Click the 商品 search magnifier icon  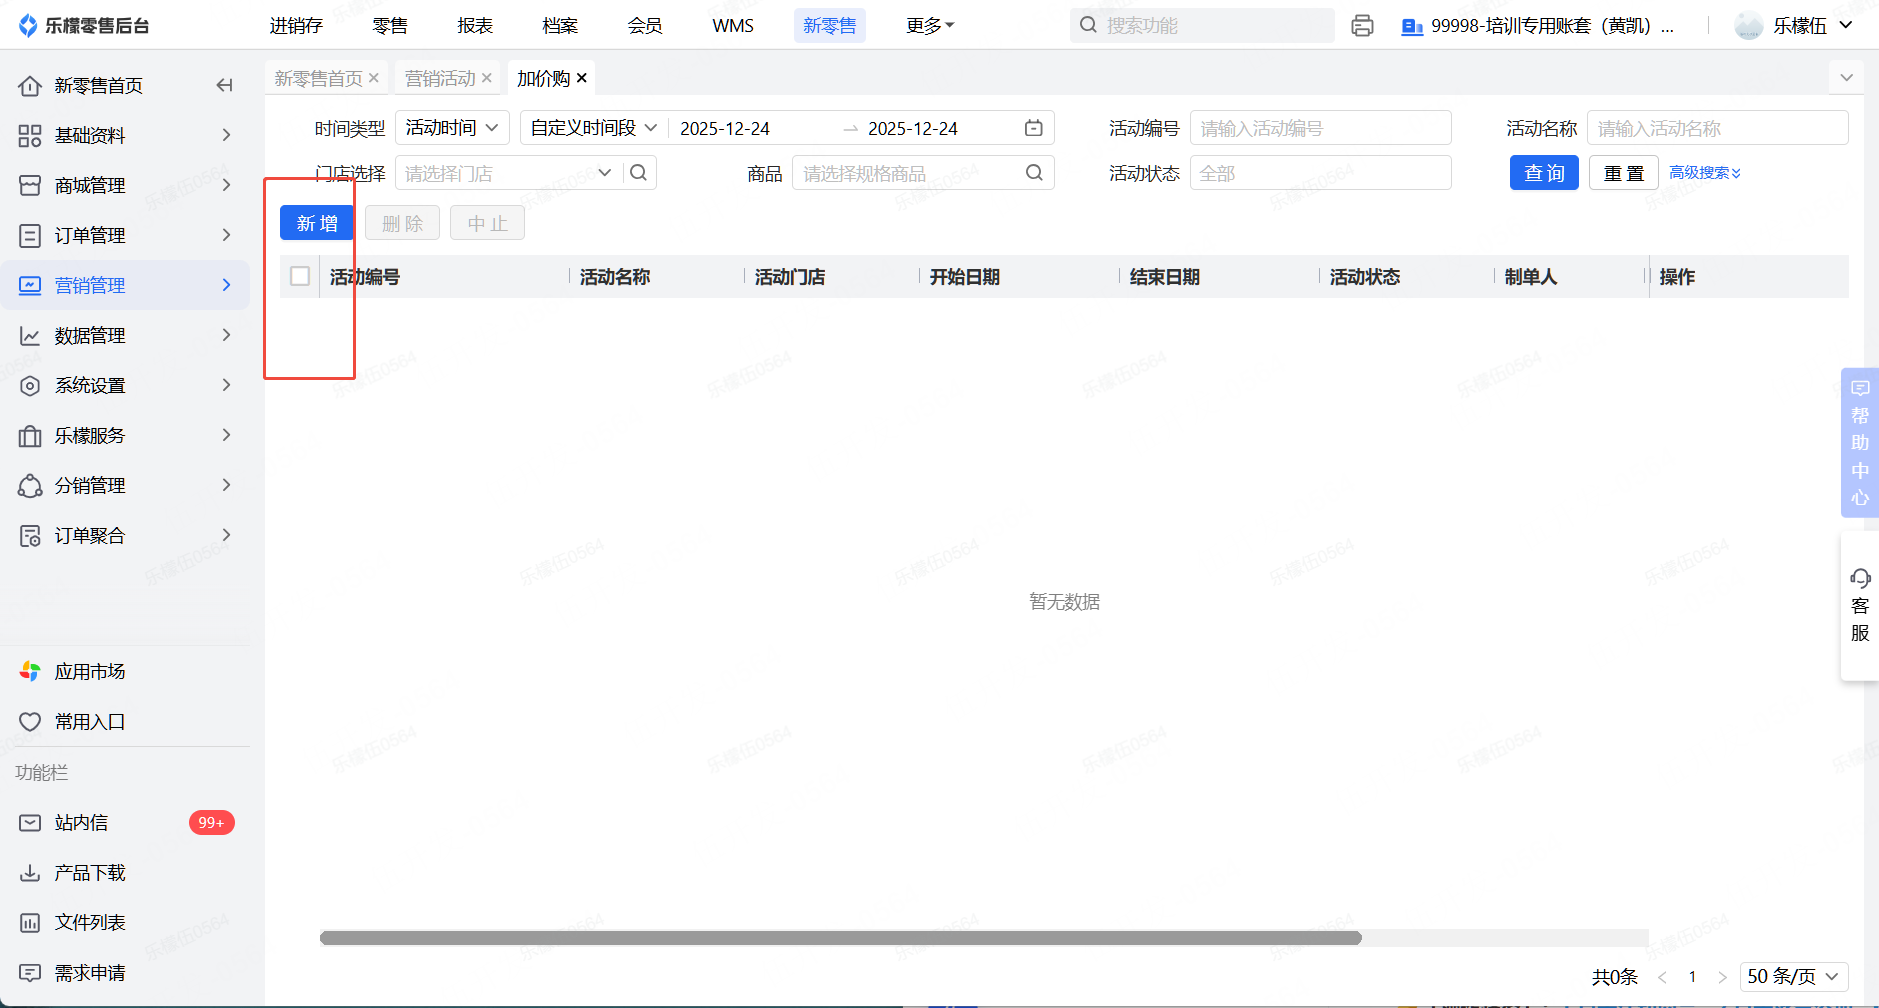1035,173
